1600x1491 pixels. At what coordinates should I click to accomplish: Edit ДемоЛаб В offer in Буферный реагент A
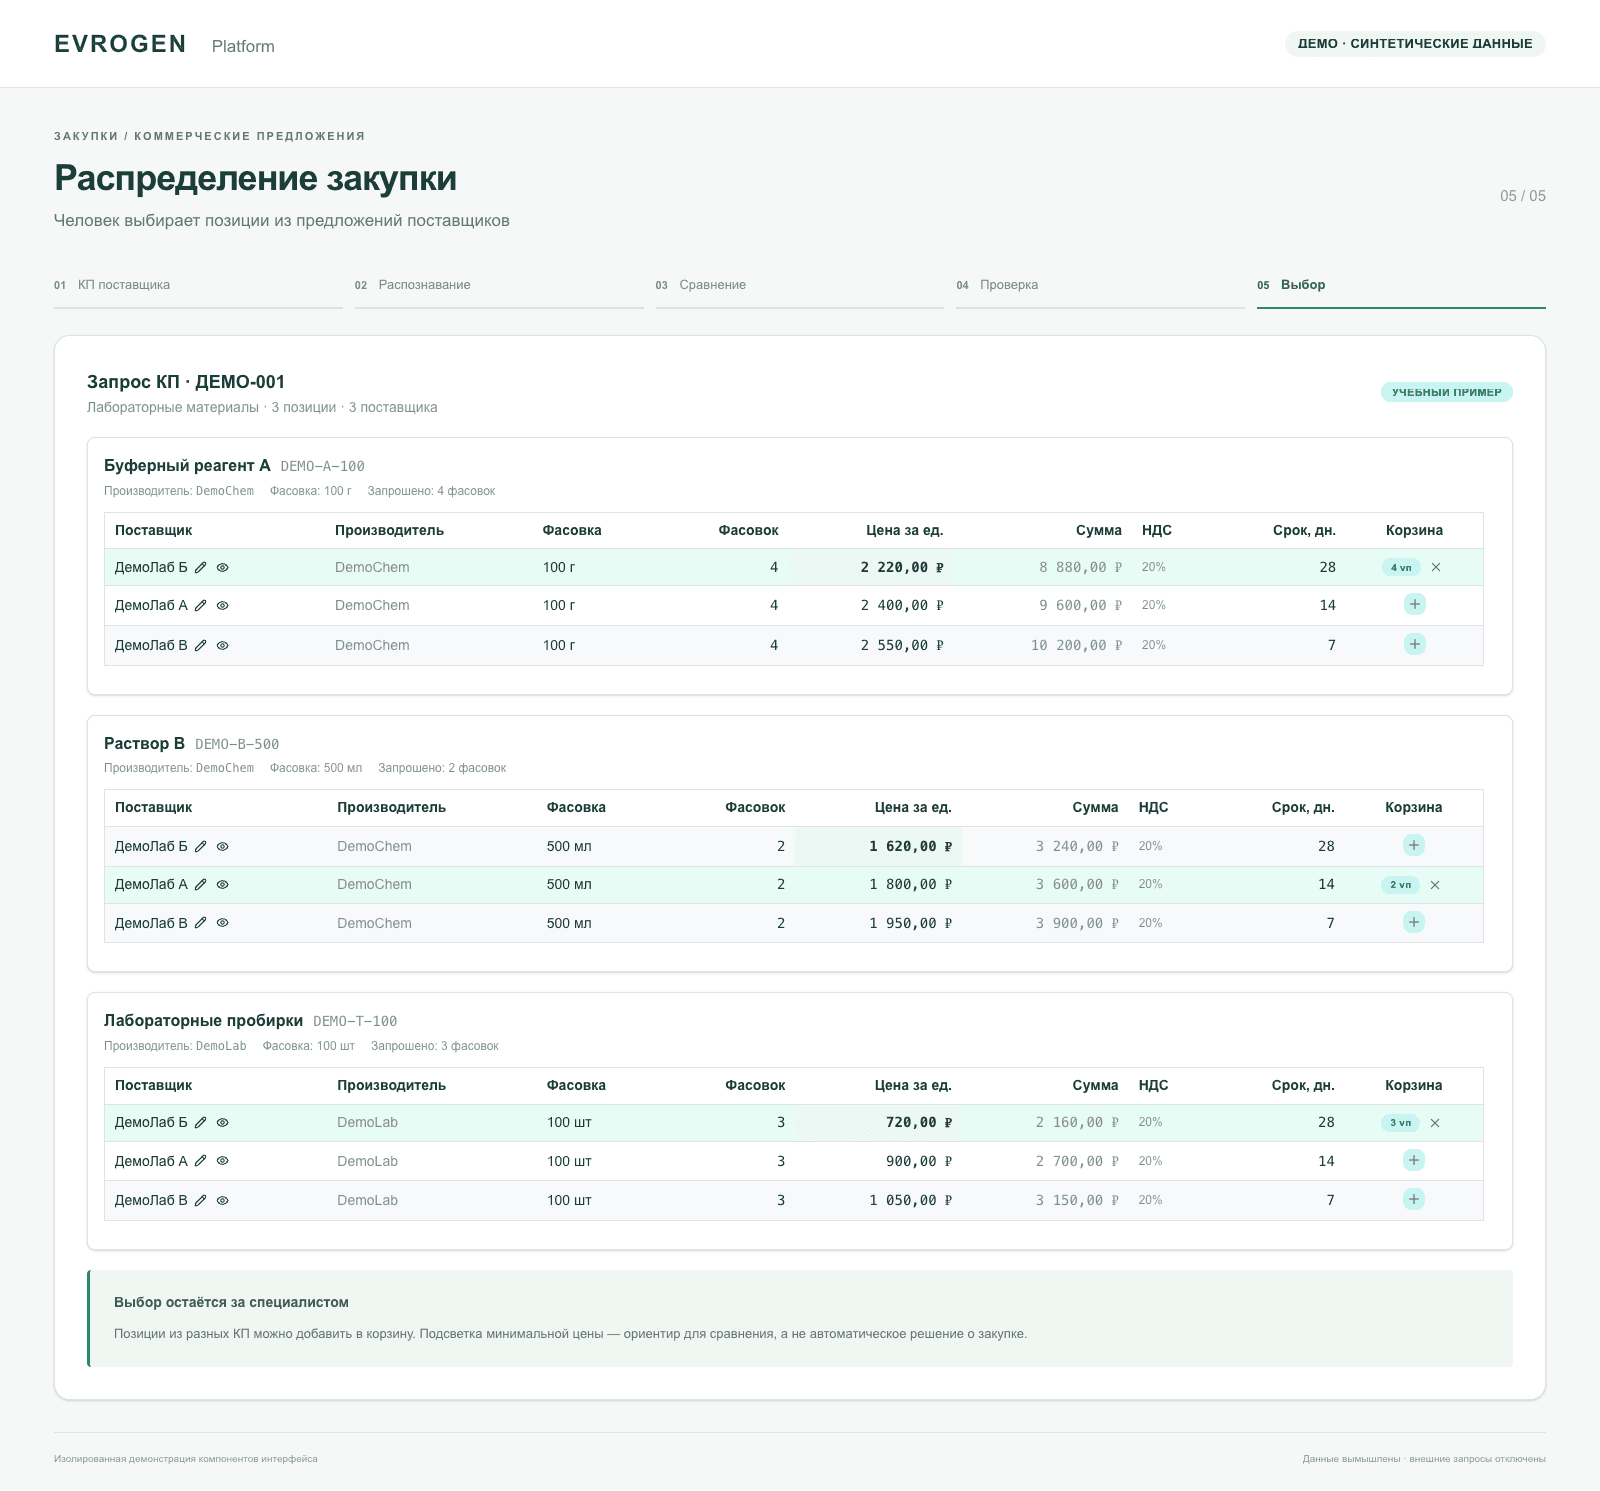tap(200, 645)
